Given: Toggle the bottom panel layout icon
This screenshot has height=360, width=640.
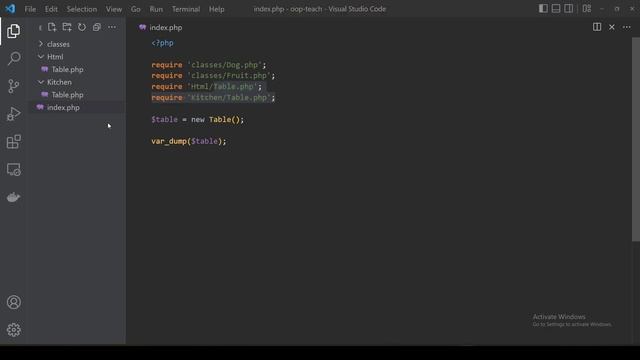Looking at the screenshot, I should [556, 9].
